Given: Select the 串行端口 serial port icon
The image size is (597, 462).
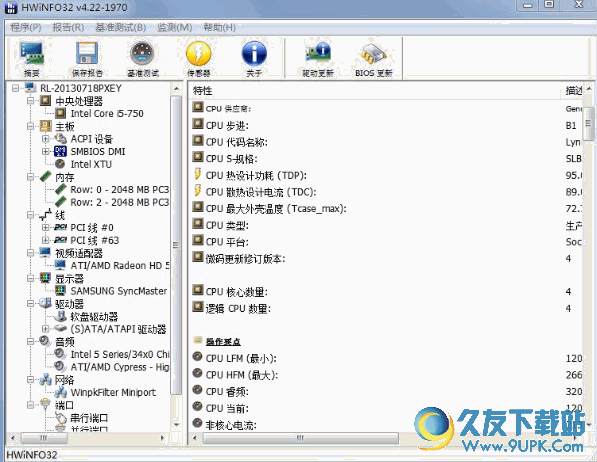Looking at the screenshot, I should (61, 417).
